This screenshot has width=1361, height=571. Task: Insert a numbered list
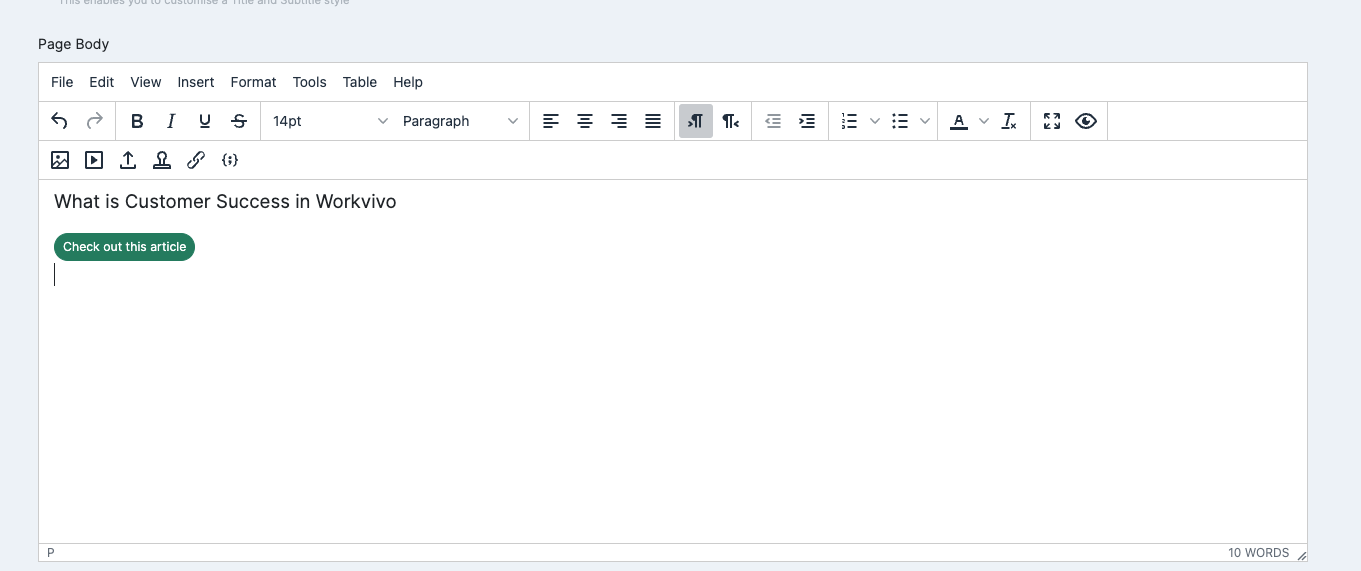coord(850,121)
